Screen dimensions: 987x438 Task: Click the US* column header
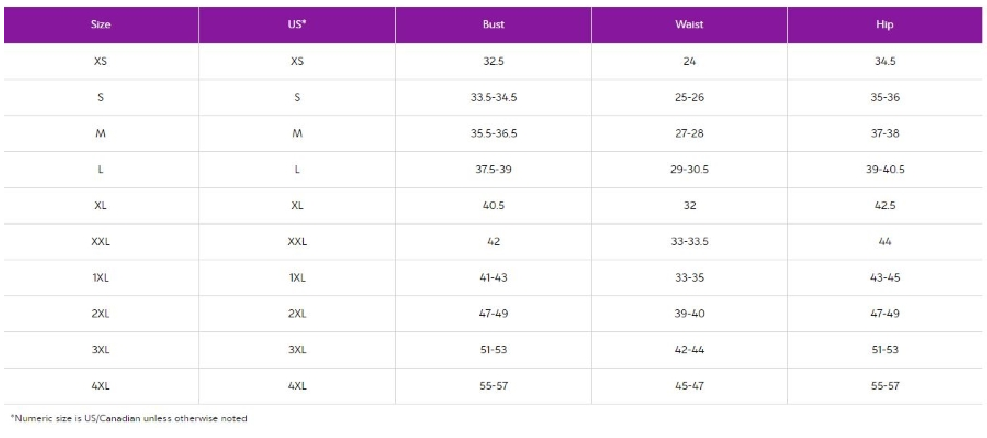pyautogui.click(x=297, y=24)
